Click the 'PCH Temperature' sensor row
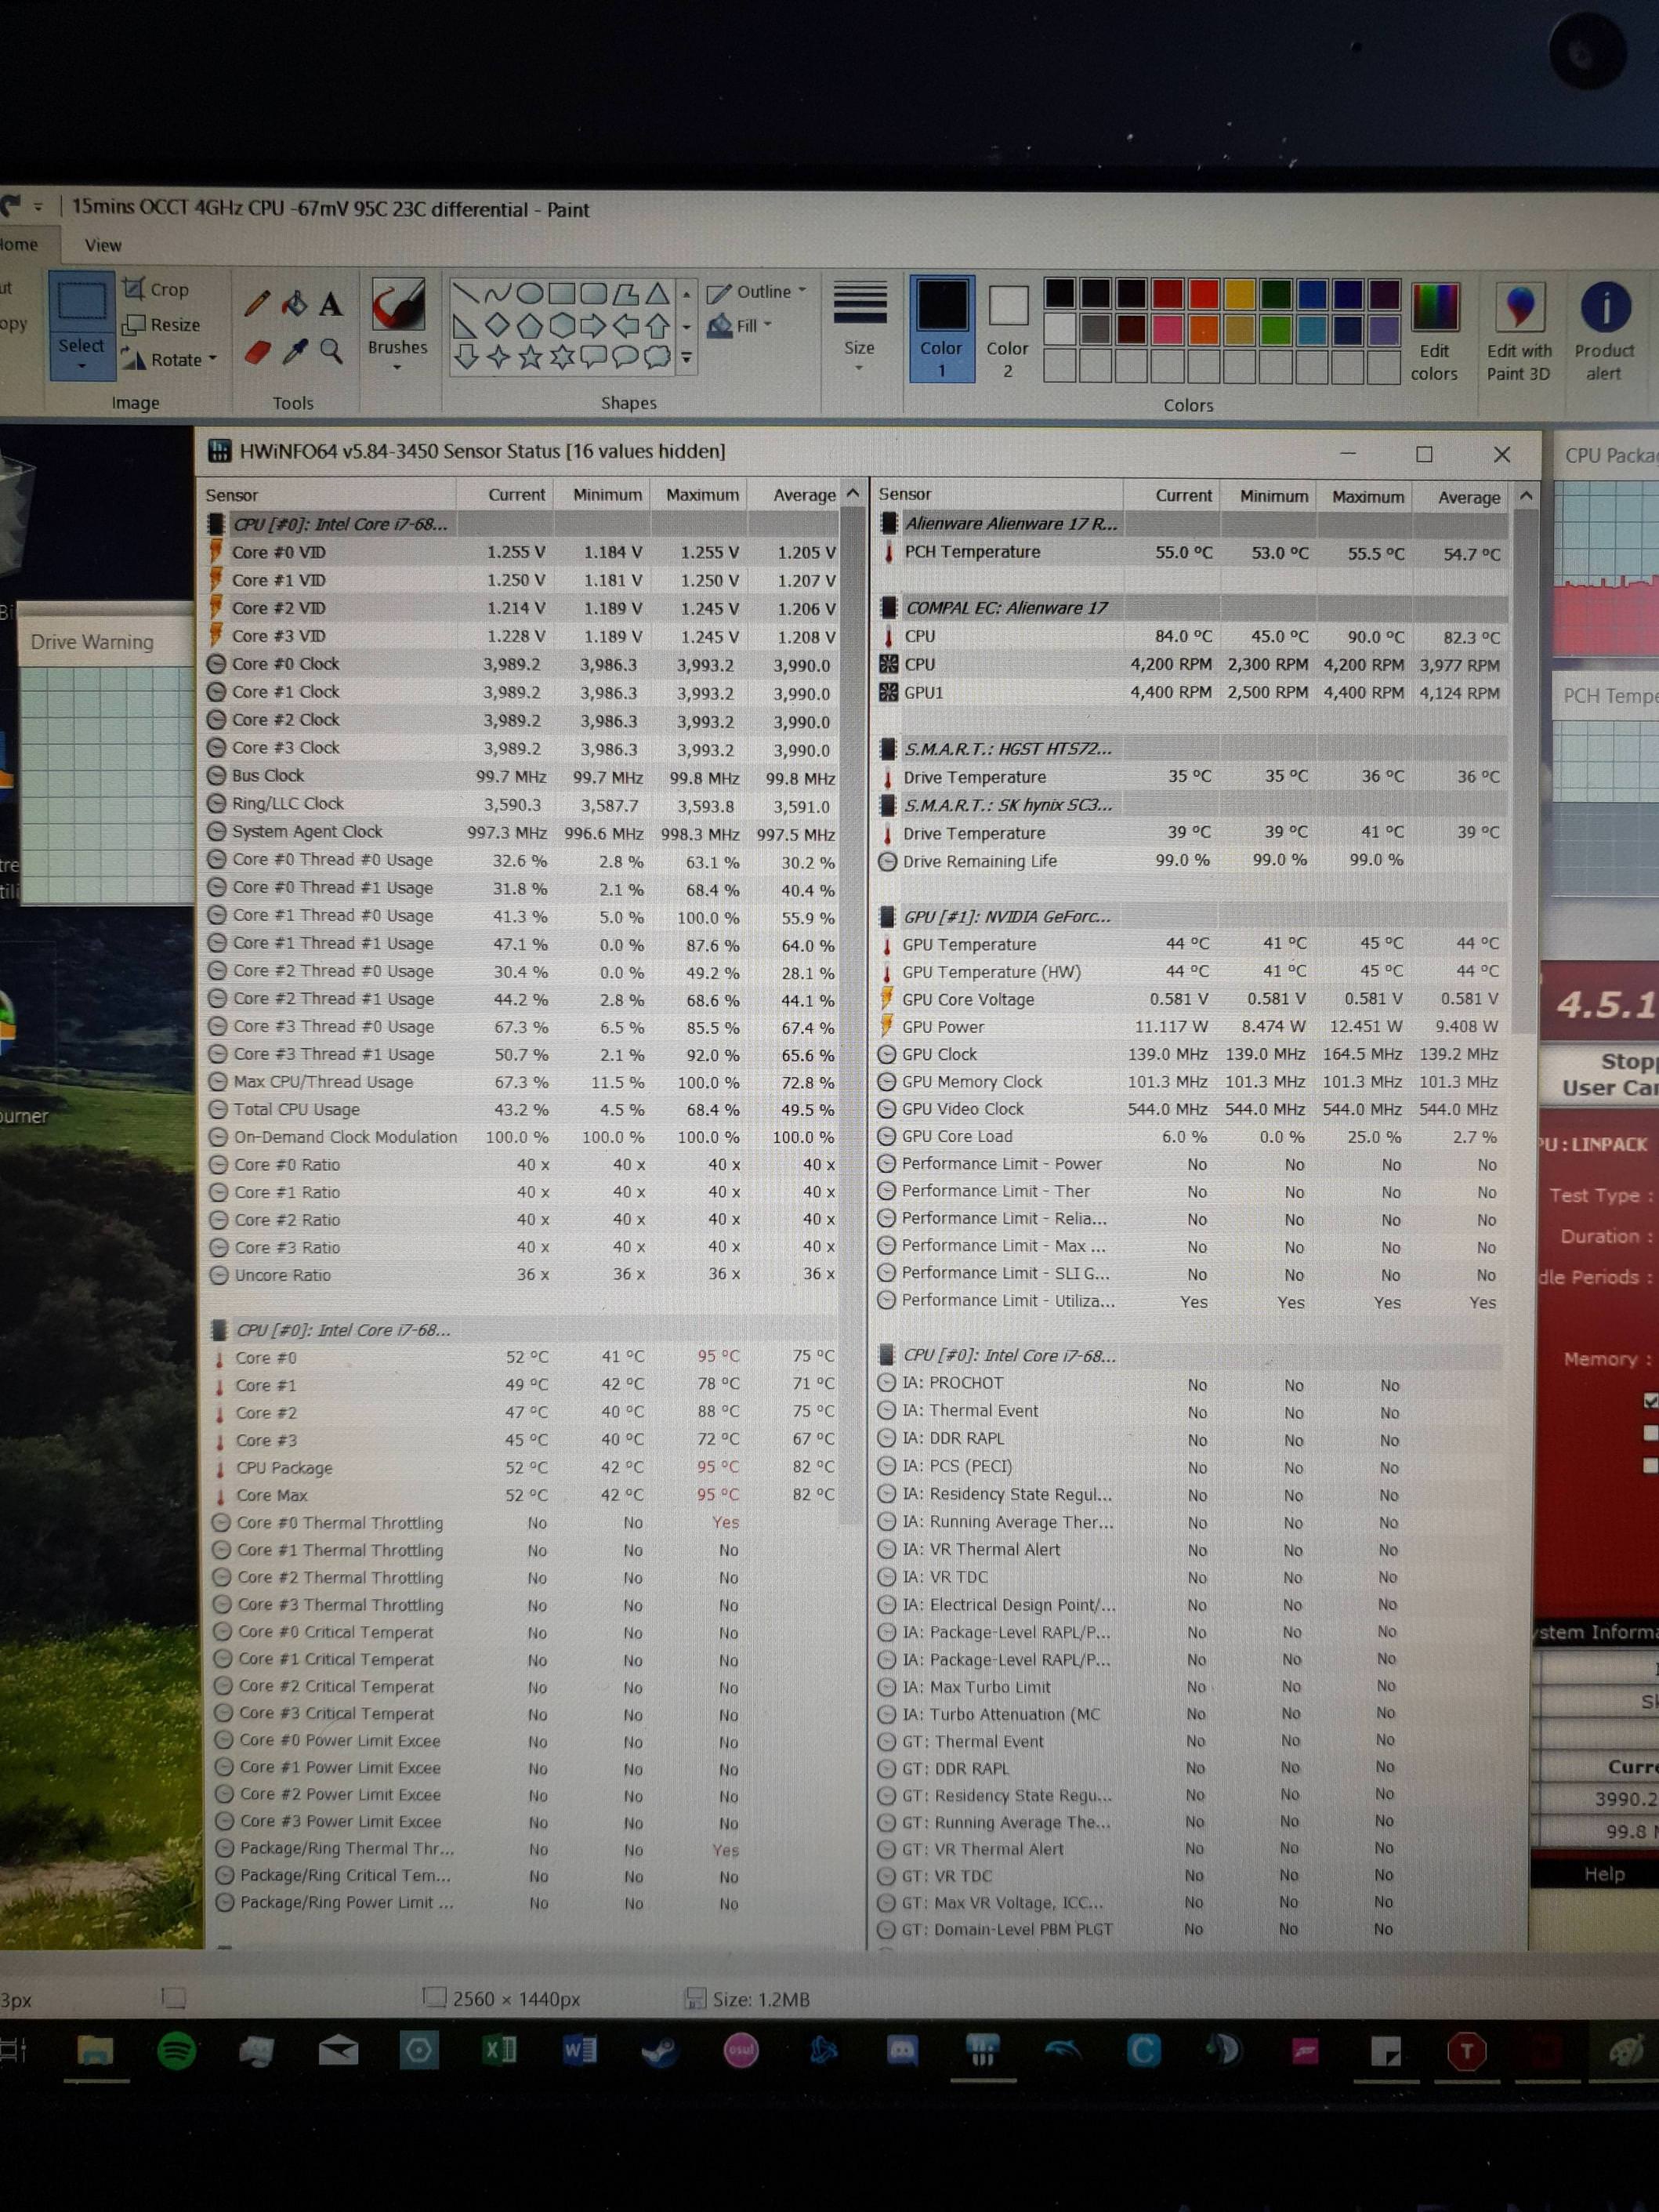The width and height of the screenshot is (1659, 2212). 1192,552
